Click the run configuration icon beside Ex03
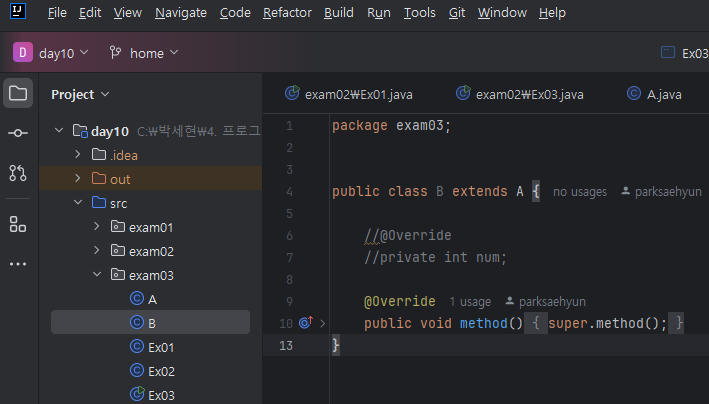The height and width of the screenshot is (404, 709). (x=668, y=52)
